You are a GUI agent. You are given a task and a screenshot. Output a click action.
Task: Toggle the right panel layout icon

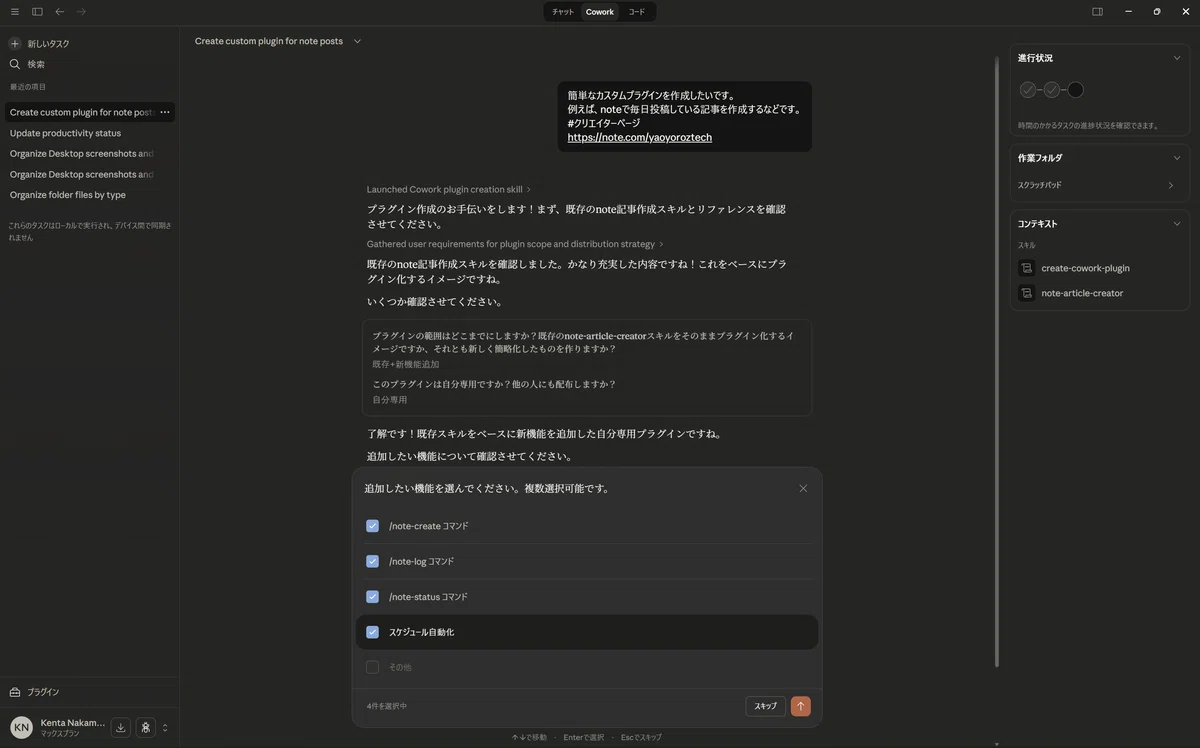[x=1097, y=12]
